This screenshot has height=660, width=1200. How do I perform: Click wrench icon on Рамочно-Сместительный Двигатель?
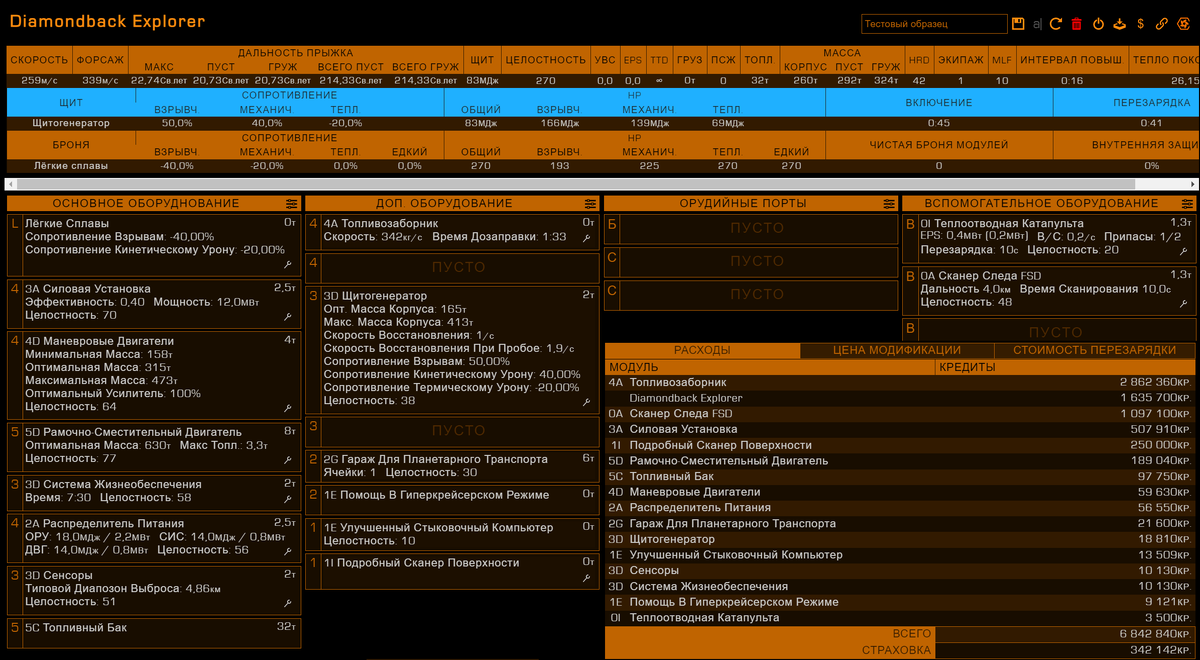click(x=288, y=459)
